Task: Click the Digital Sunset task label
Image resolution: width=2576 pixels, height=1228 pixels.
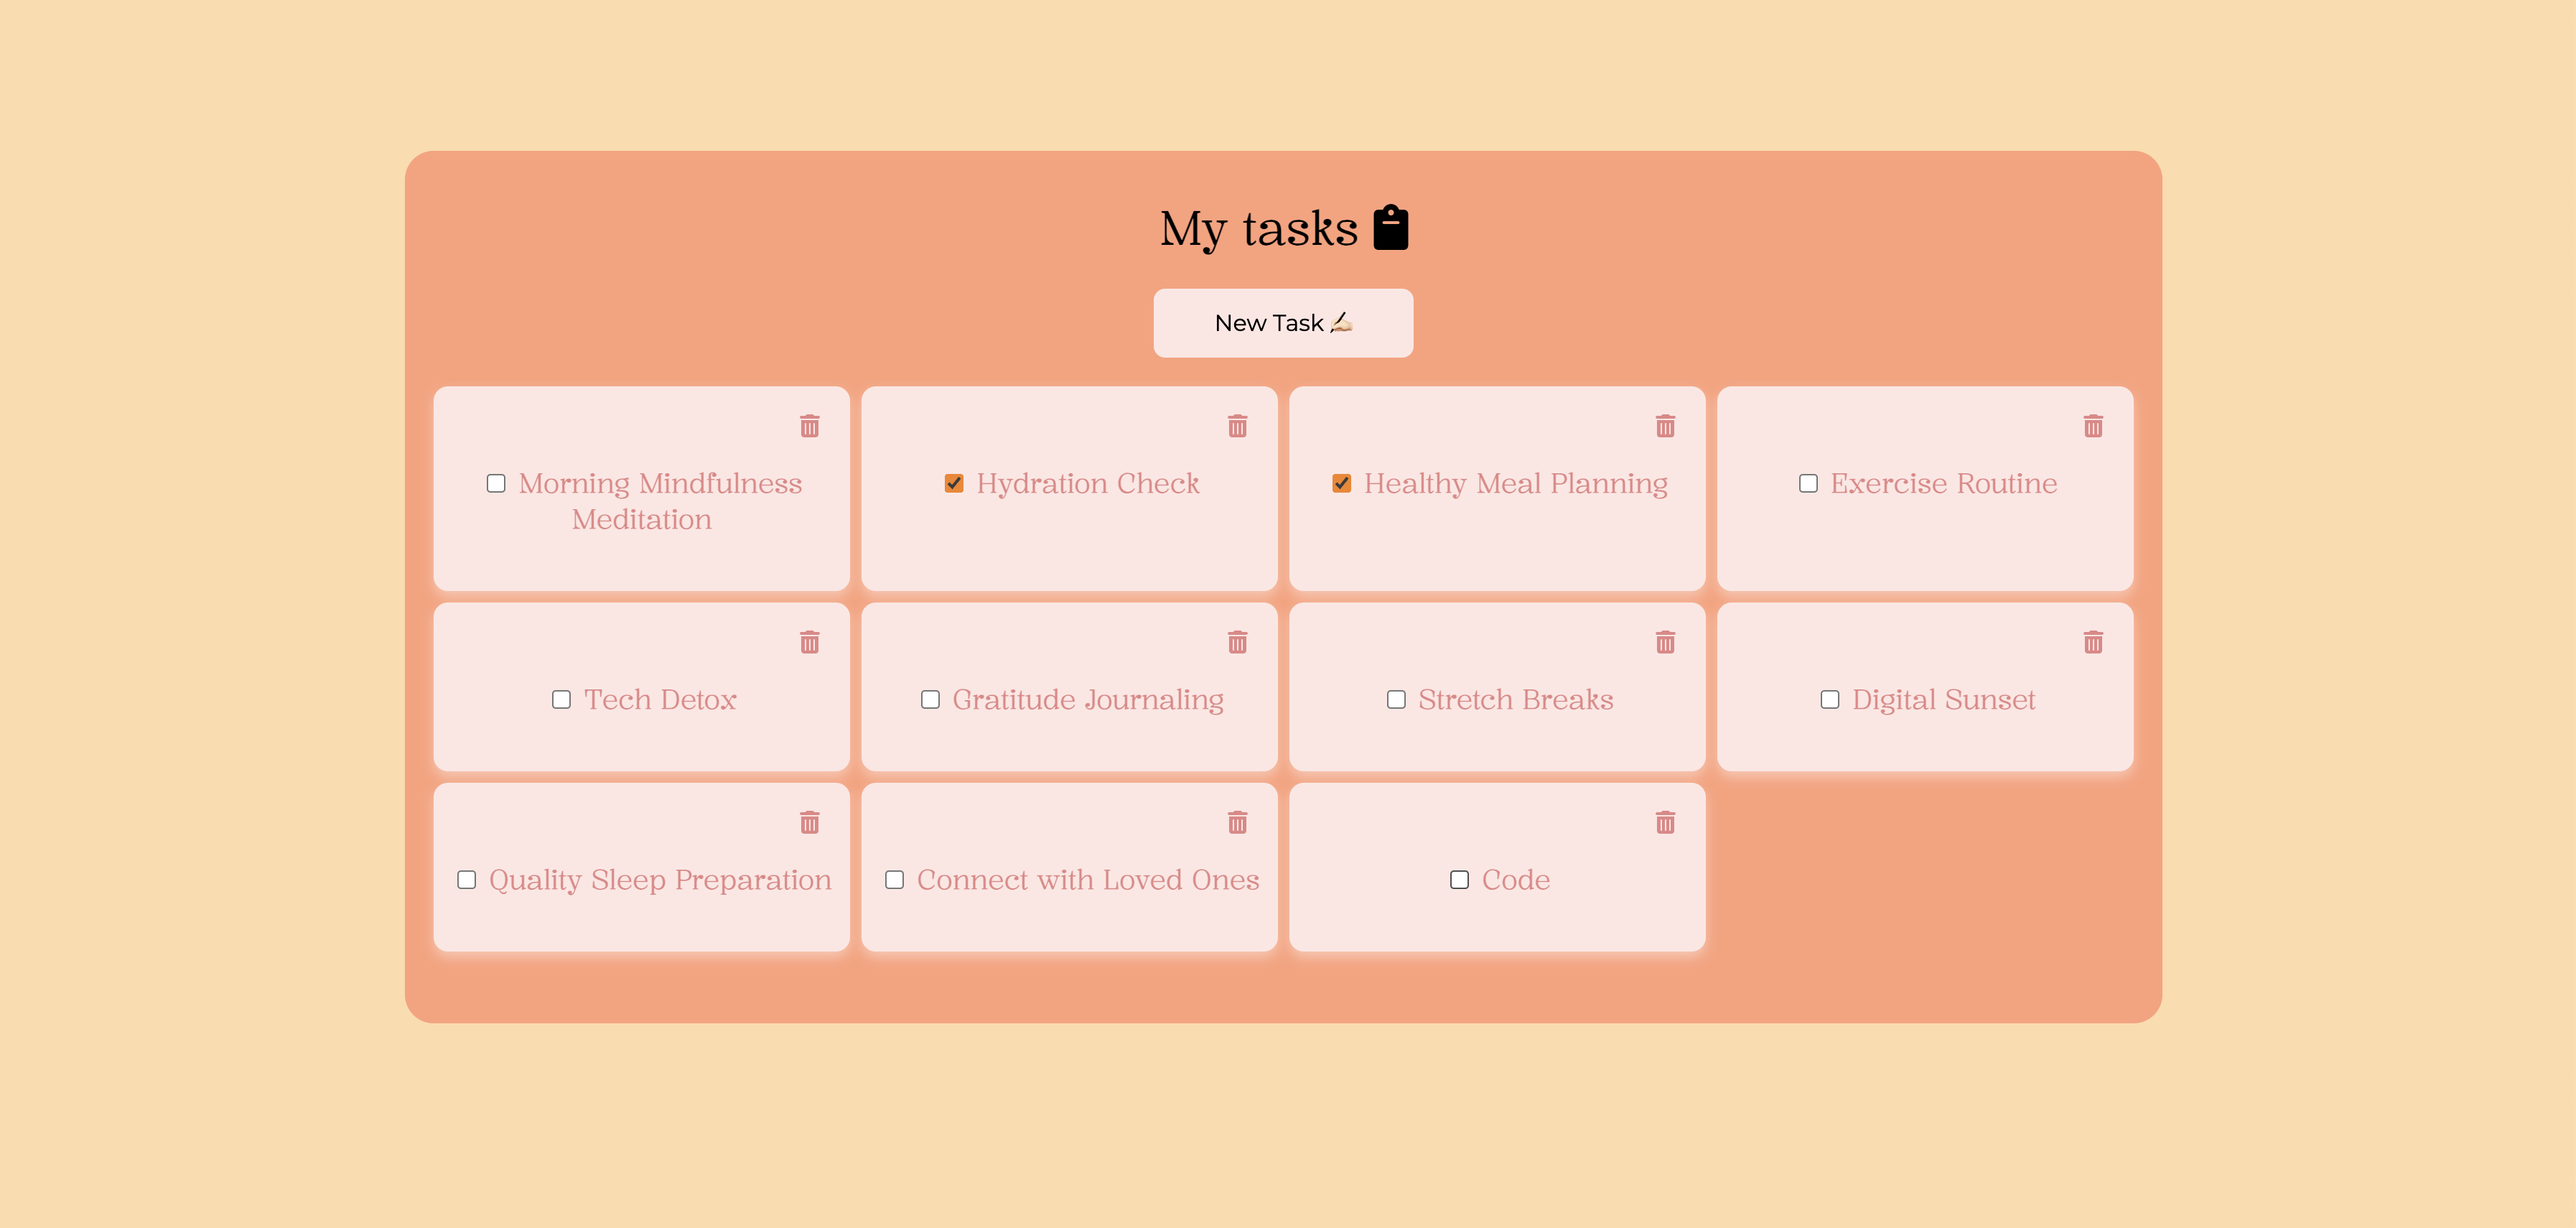Action: click(x=1943, y=700)
